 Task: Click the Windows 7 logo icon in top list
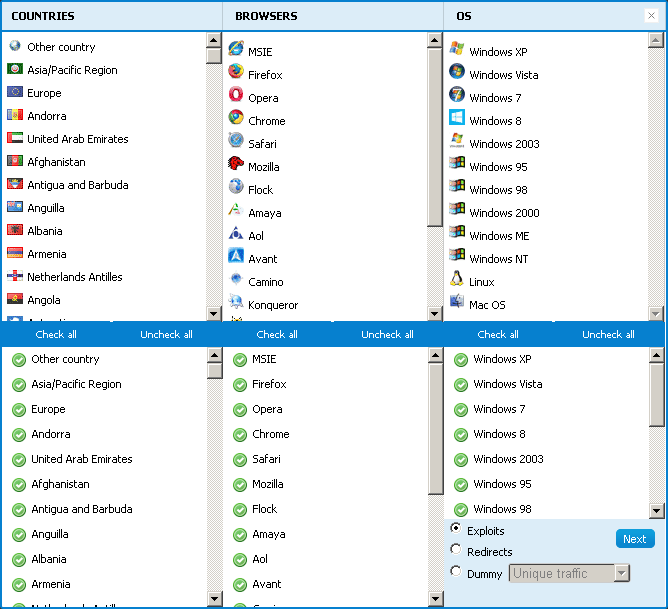[457, 94]
